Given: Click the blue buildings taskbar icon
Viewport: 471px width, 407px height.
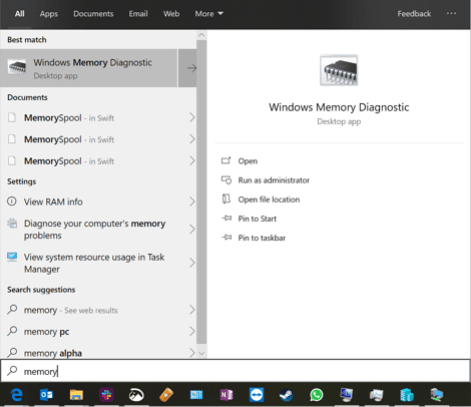Looking at the screenshot, I should coord(406,395).
